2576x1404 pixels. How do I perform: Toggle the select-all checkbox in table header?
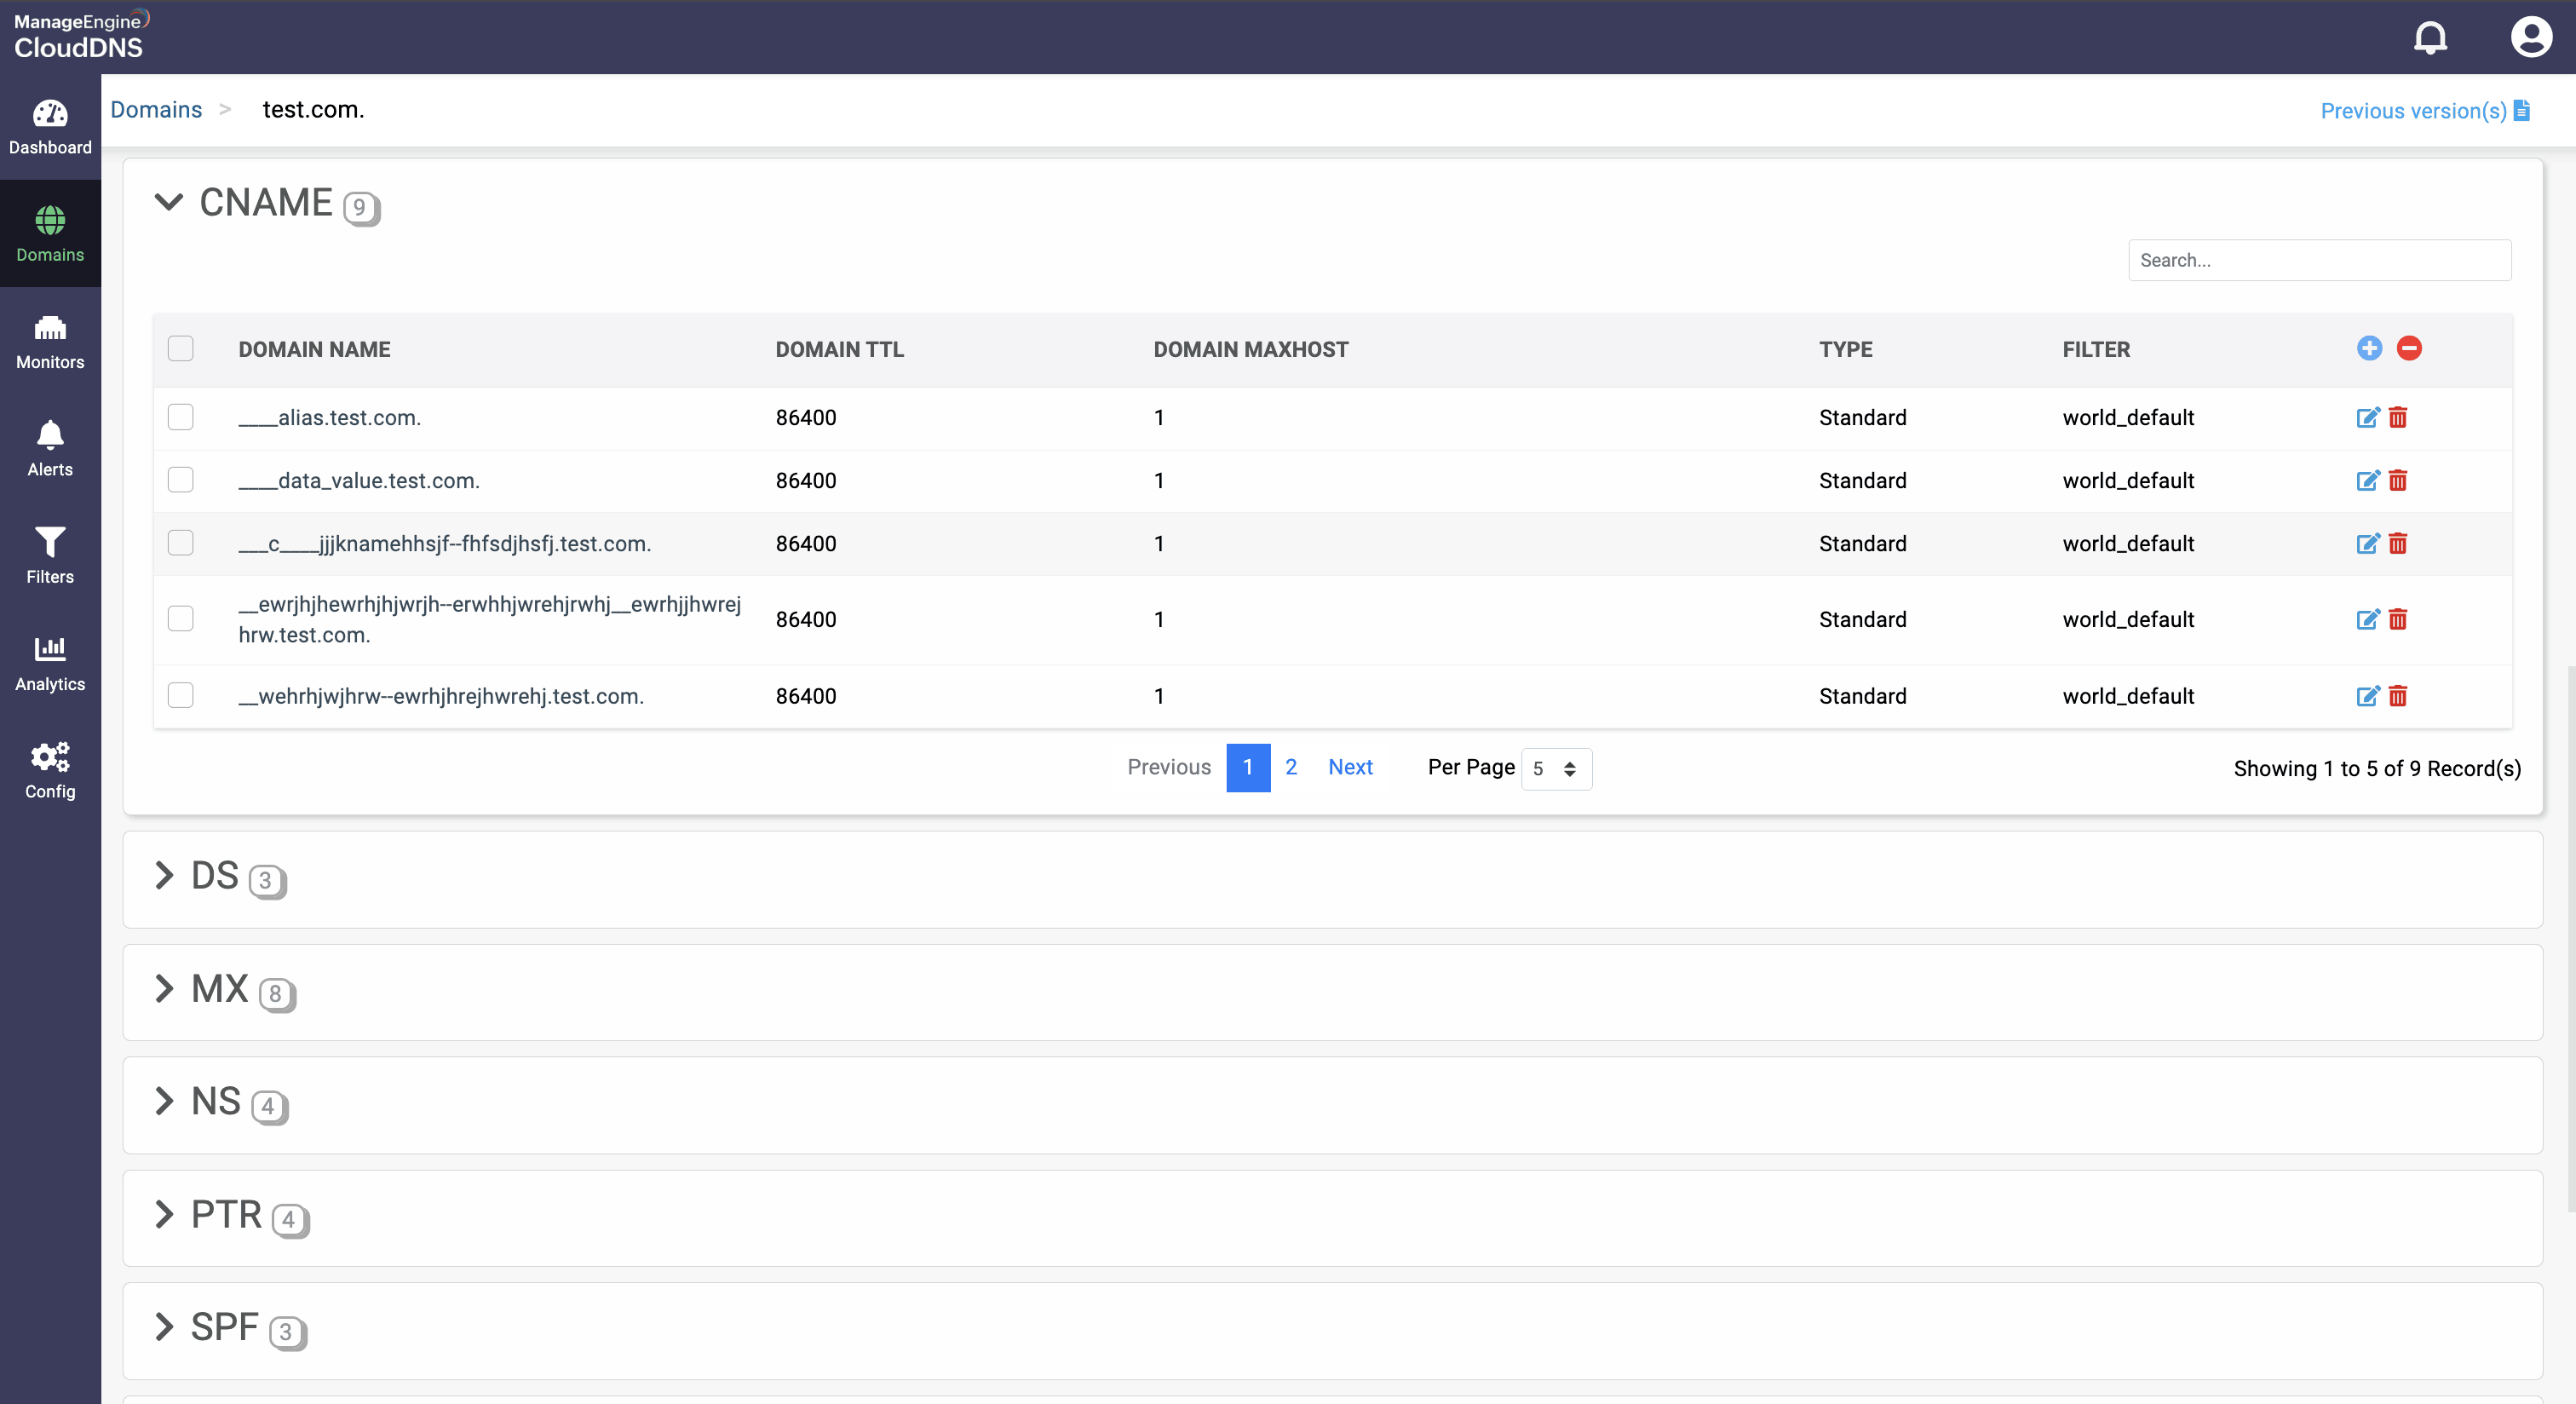[181, 348]
